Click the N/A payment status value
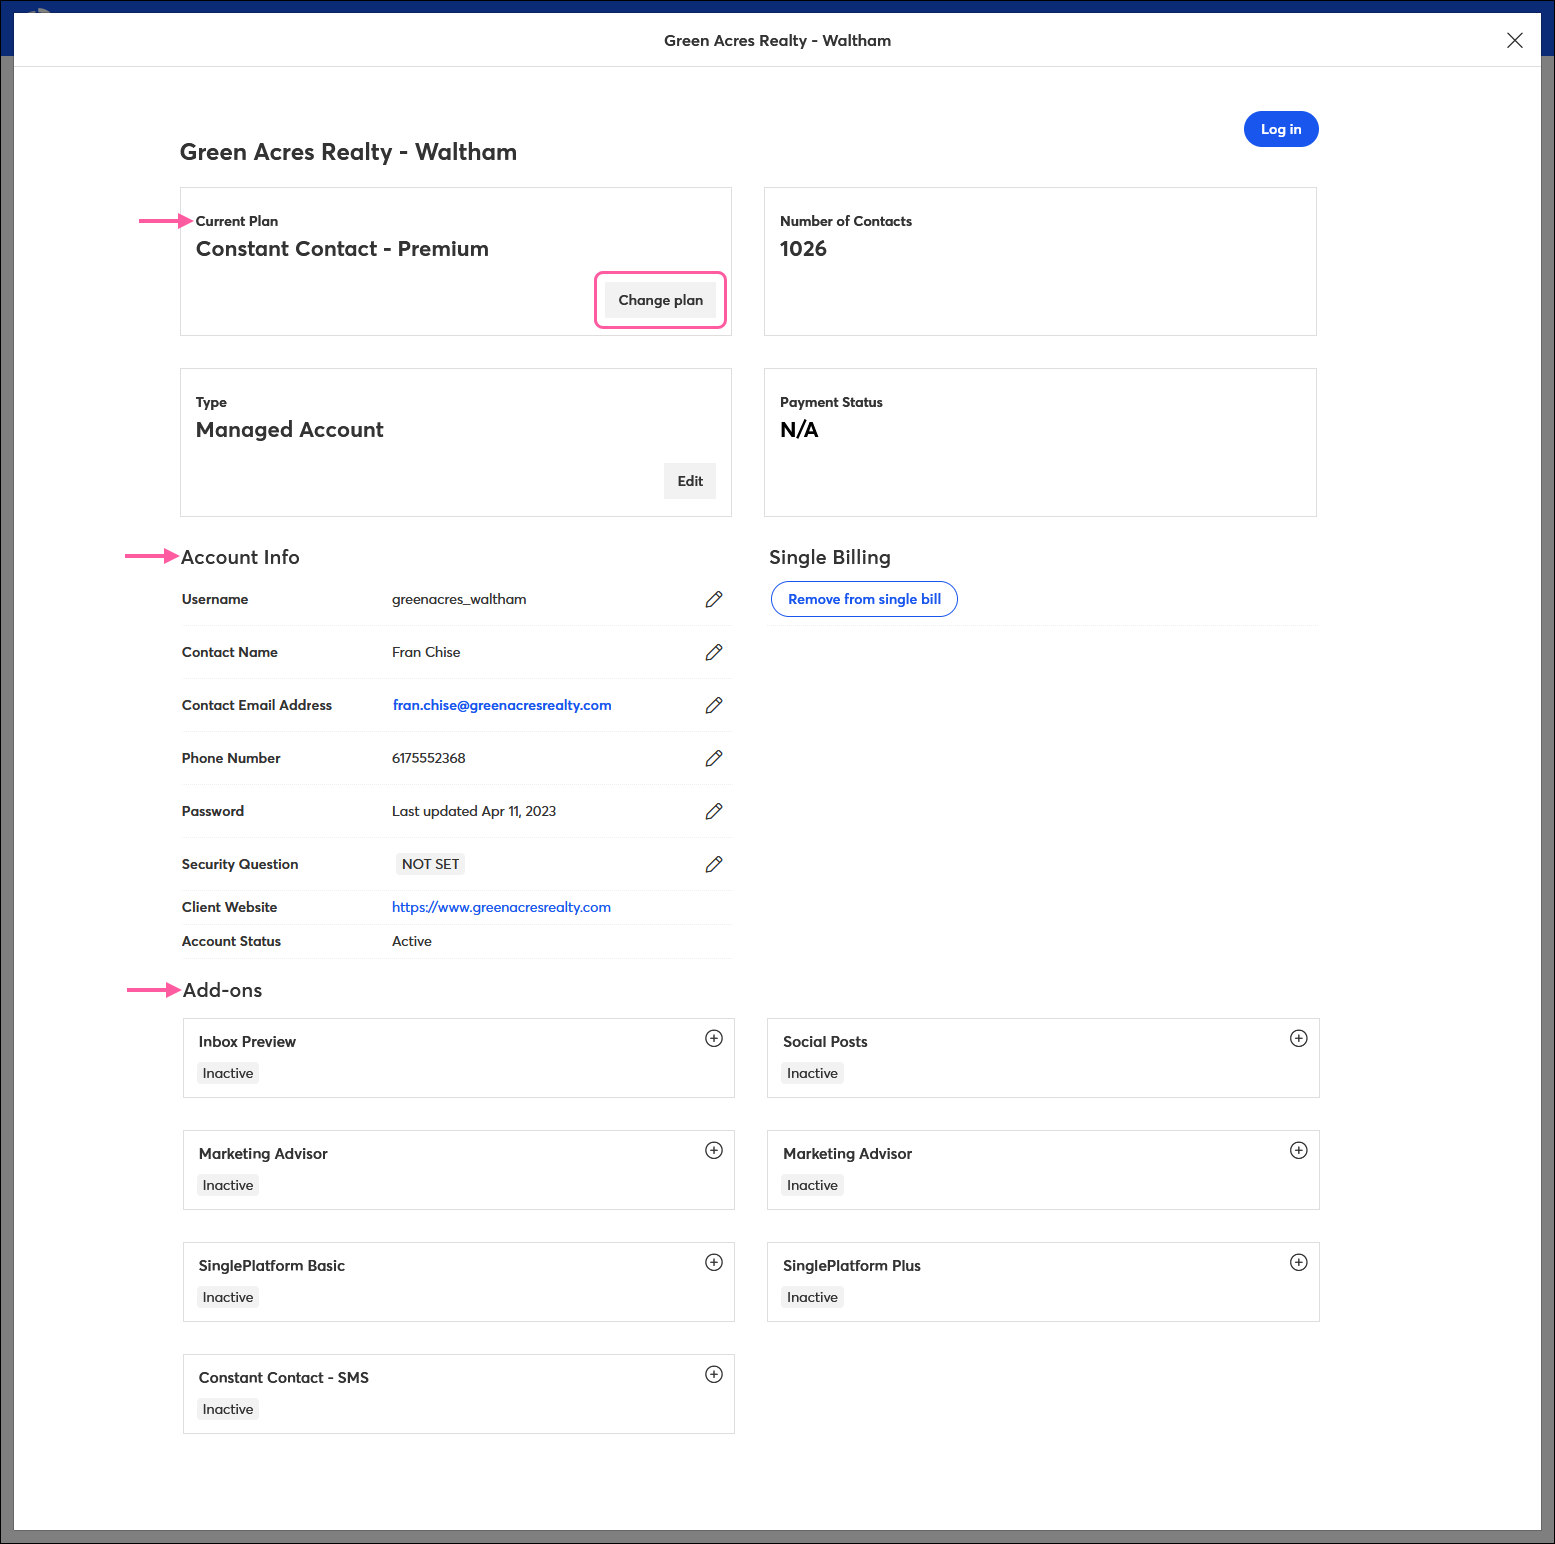 (x=799, y=430)
